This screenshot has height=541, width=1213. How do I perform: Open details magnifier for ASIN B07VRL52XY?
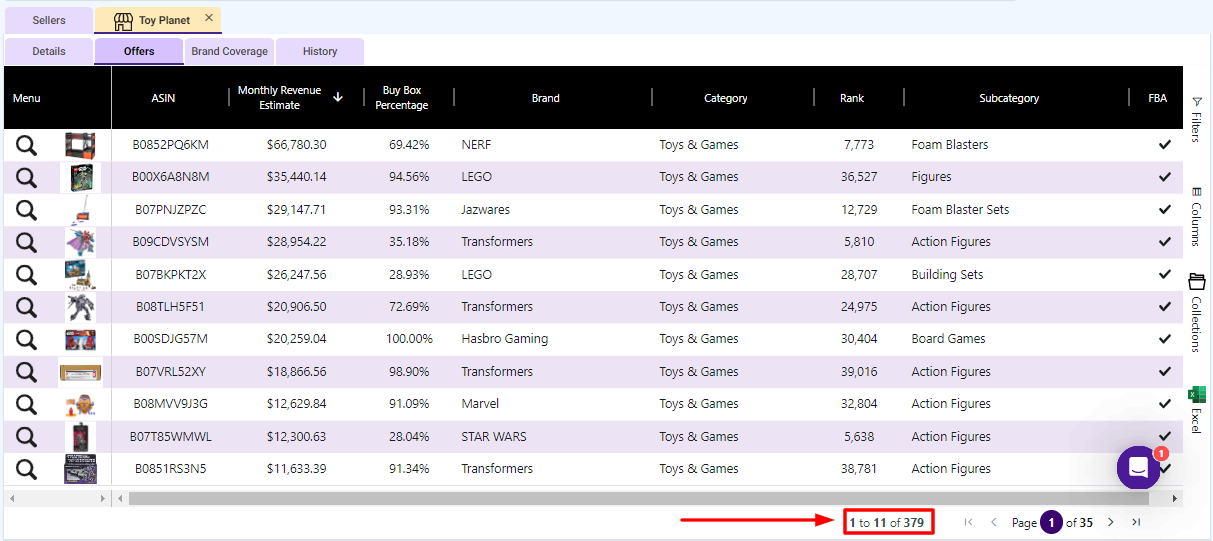pos(26,372)
